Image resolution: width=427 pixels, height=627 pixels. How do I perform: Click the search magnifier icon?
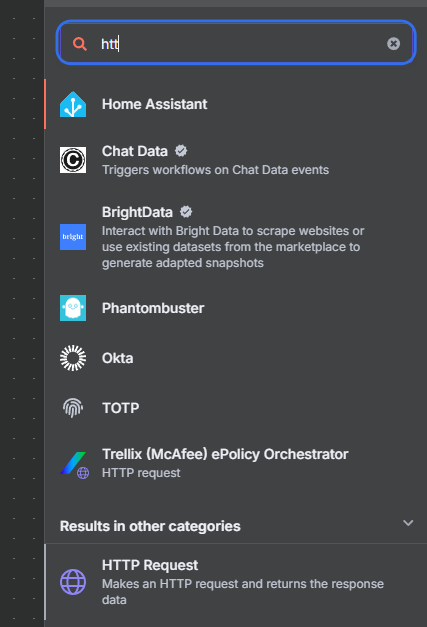80,44
